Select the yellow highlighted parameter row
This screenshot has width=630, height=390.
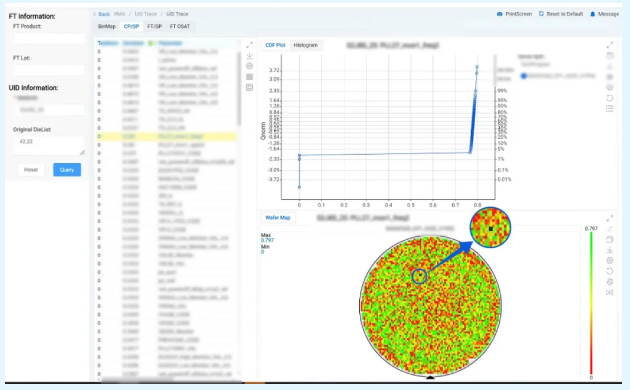pos(166,137)
